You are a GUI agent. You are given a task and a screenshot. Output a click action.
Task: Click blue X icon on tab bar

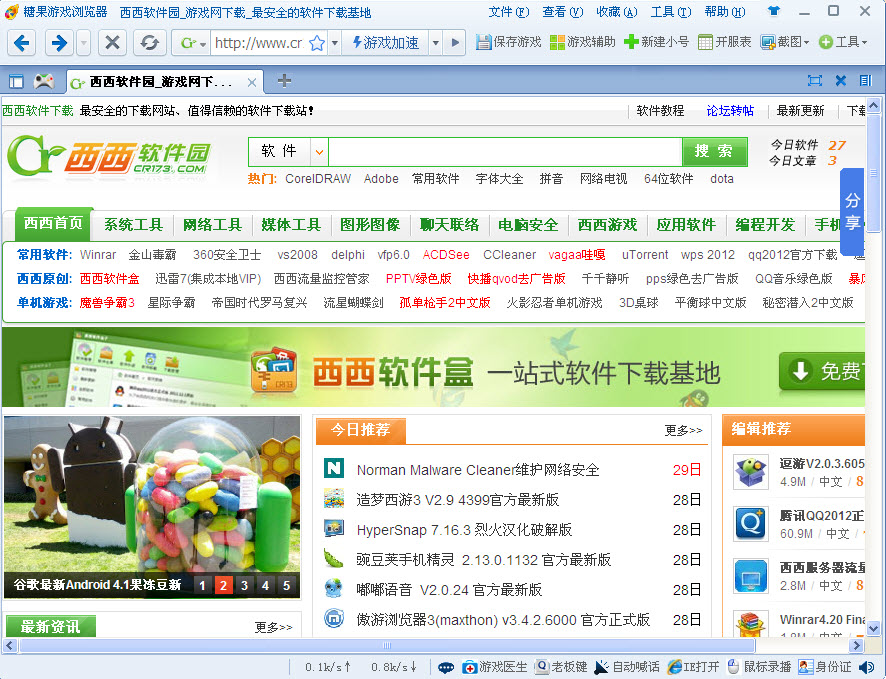pos(841,81)
